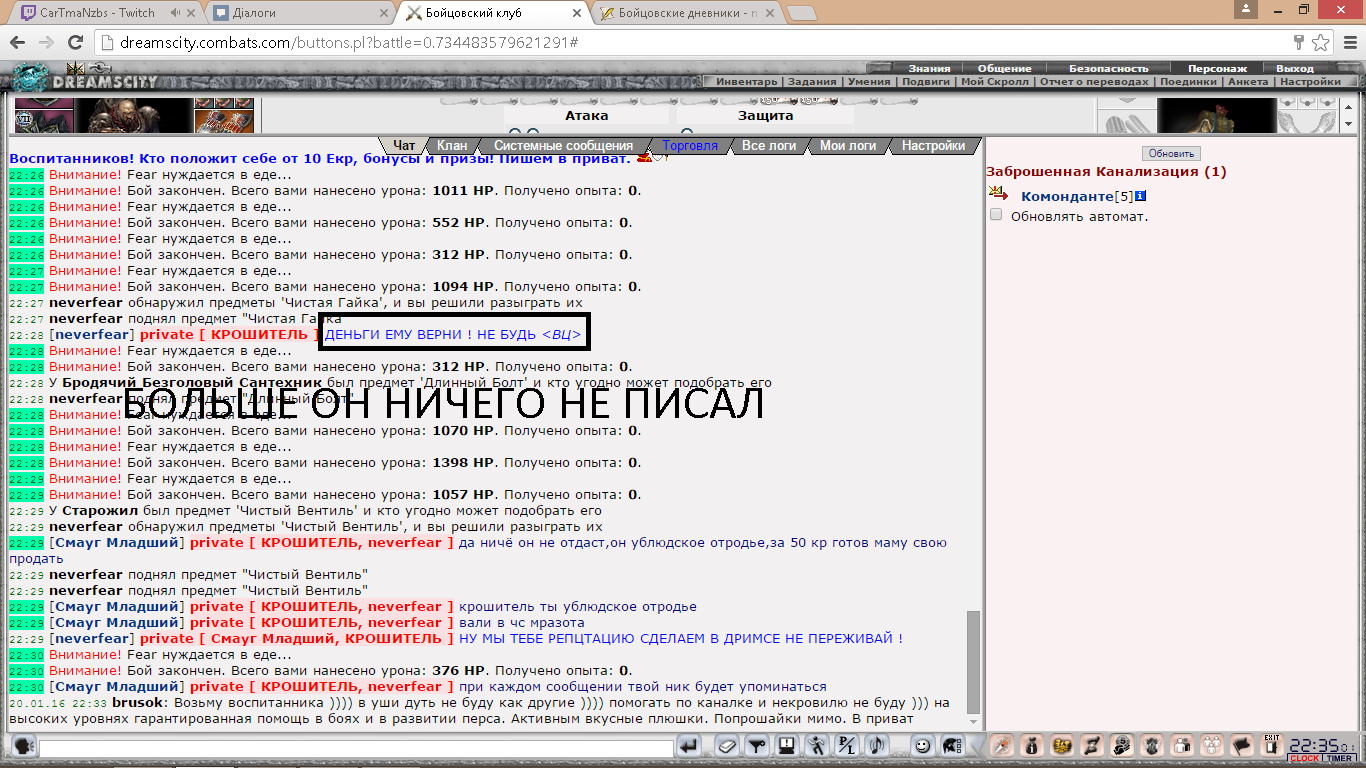Click the exclamation-mark monitor icon in toolbar
Screen dimensions: 1366x768
point(787,745)
